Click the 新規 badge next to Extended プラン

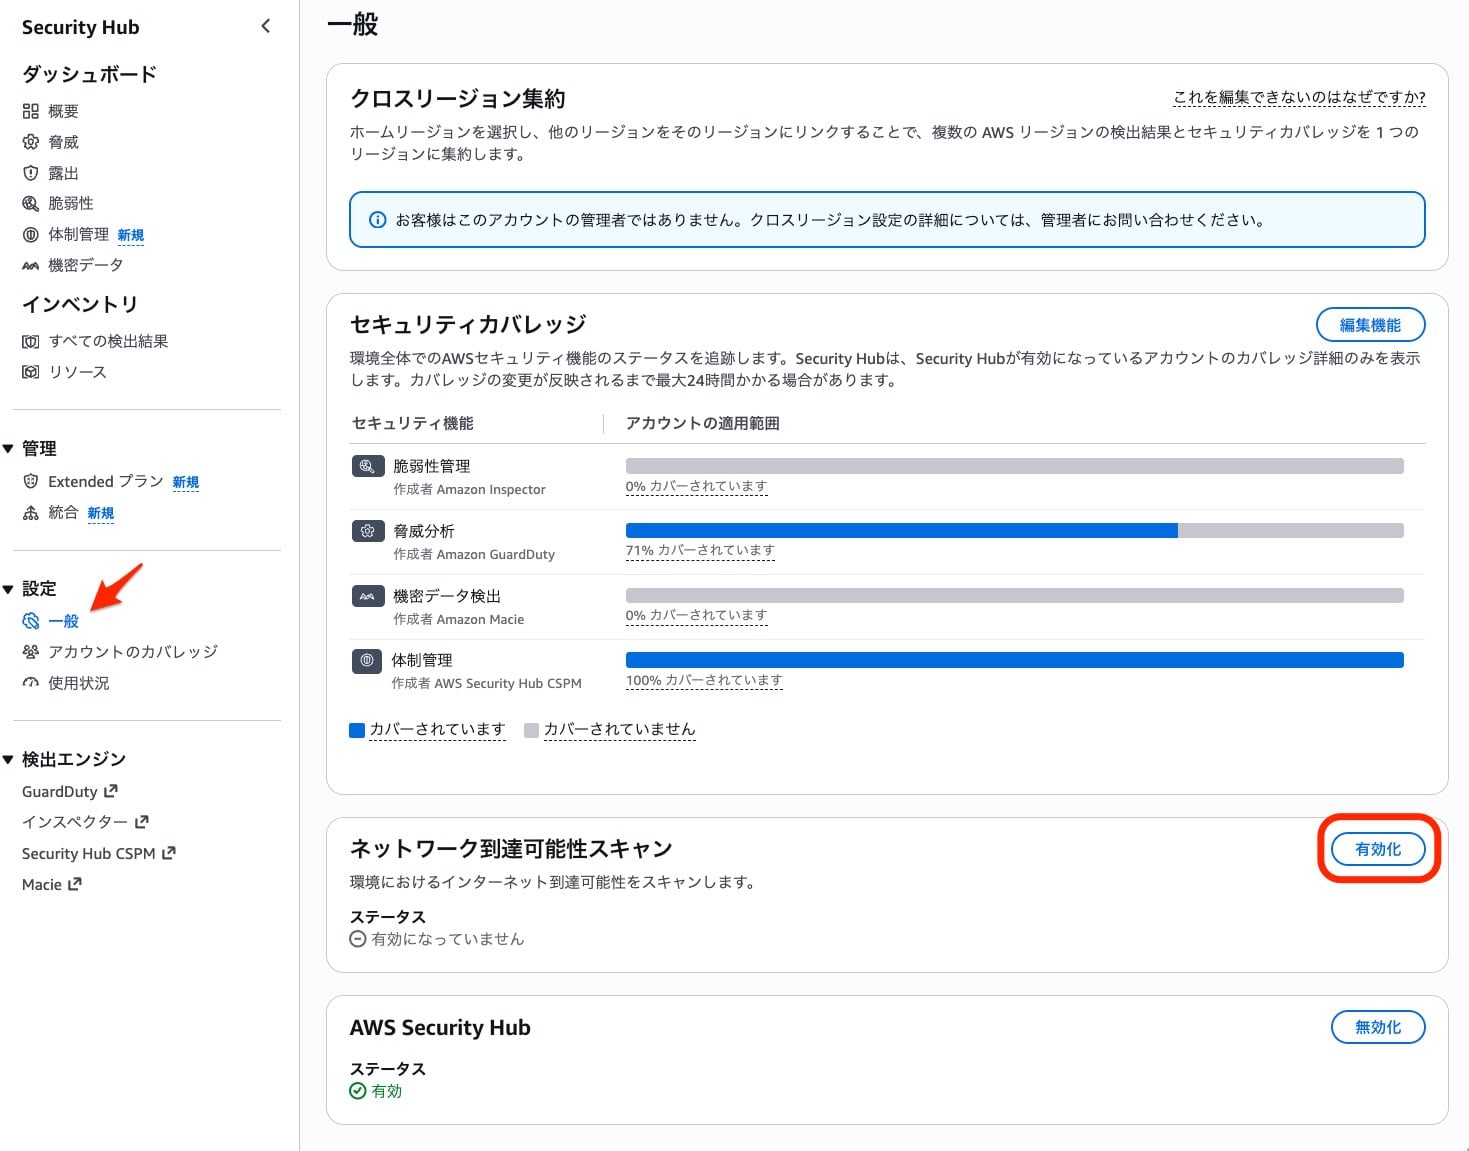coord(186,482)
